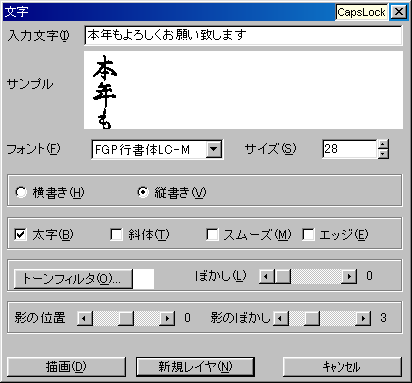The image size is (412, 383).
Task: Click the ぼかし(L) slider thumb
Action: (283, 276)
